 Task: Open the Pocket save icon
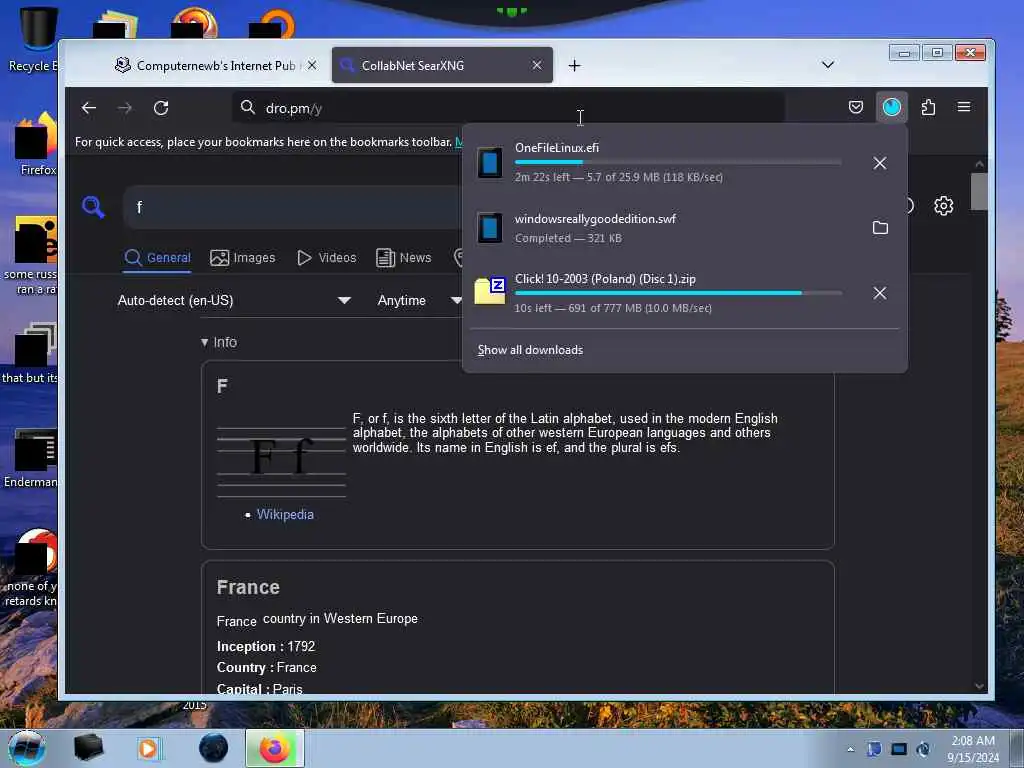tap(856, 107)
